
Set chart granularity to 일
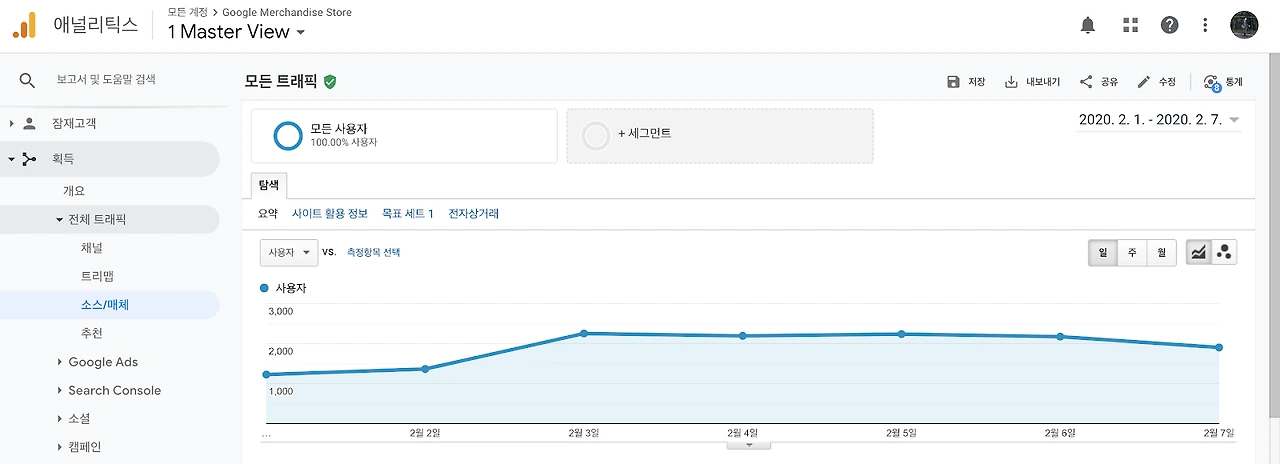[1103, 253]
